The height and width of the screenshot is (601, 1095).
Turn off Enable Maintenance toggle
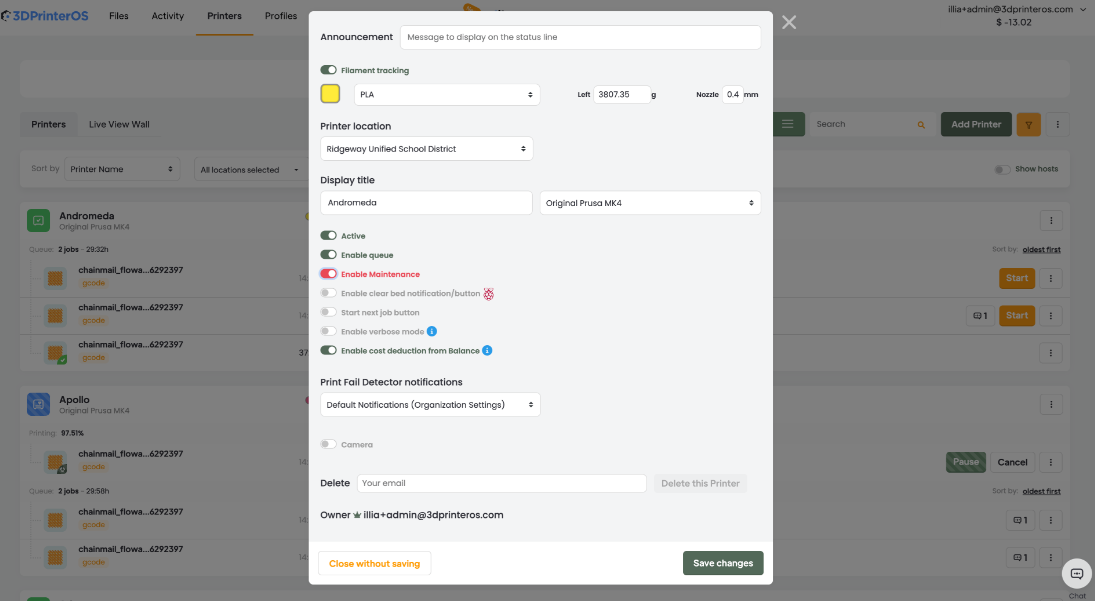coord(328,274)
